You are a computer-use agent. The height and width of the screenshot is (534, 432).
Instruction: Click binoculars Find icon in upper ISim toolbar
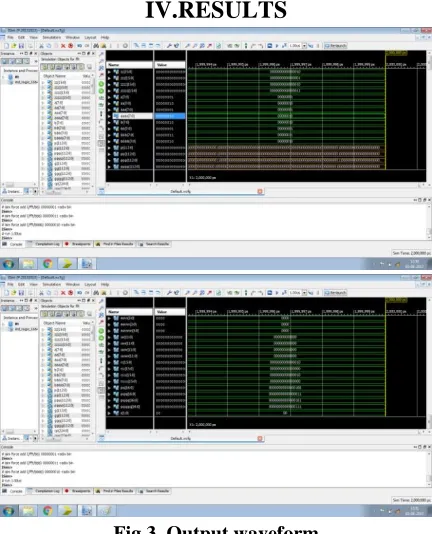click(x=96, y=46)
